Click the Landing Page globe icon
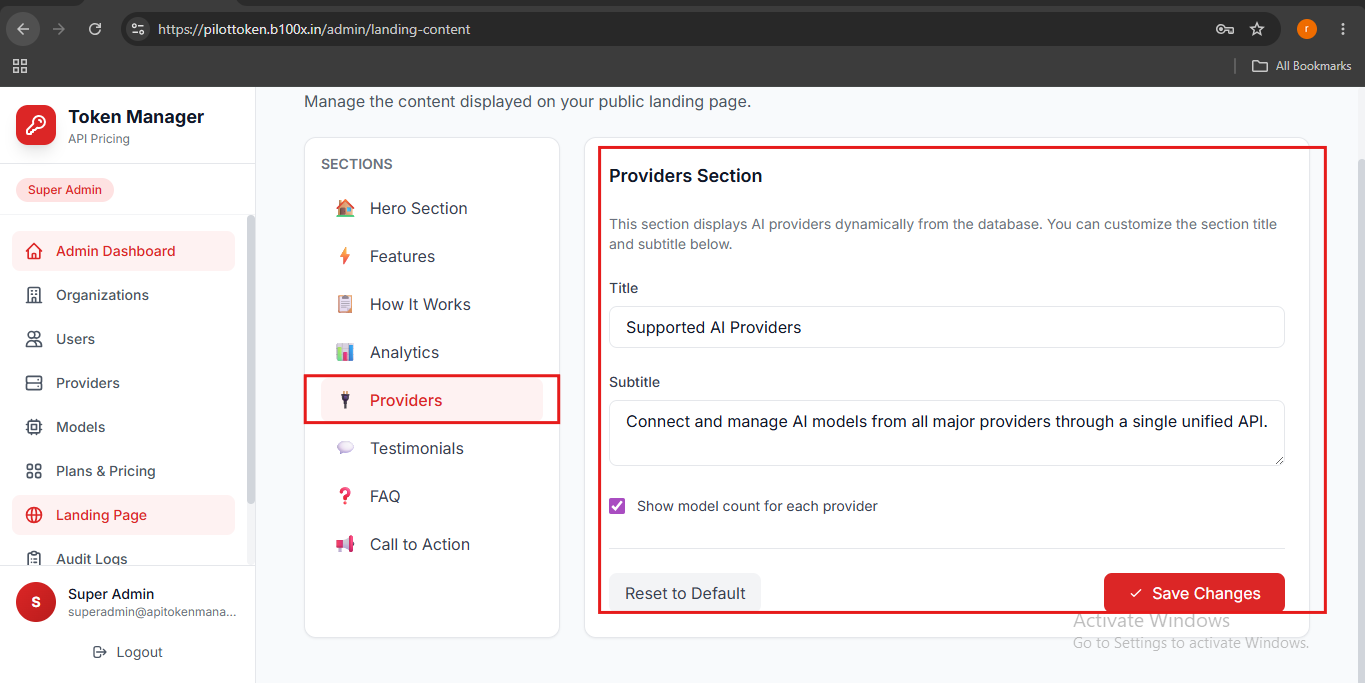 coord(34,515)
